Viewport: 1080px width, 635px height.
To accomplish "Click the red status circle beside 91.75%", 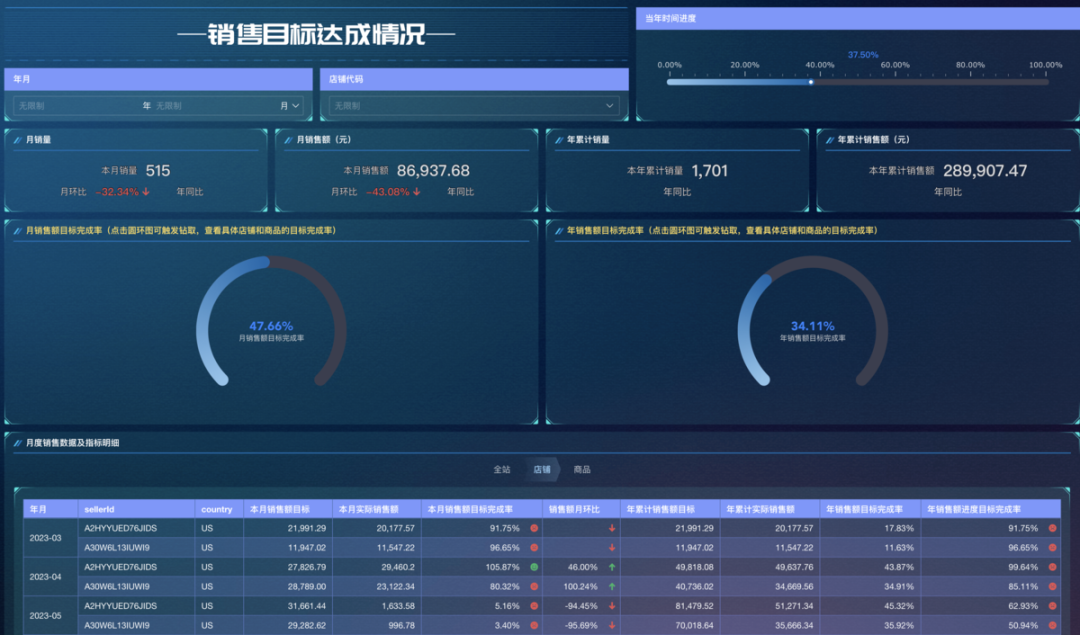I will [535, 528].
